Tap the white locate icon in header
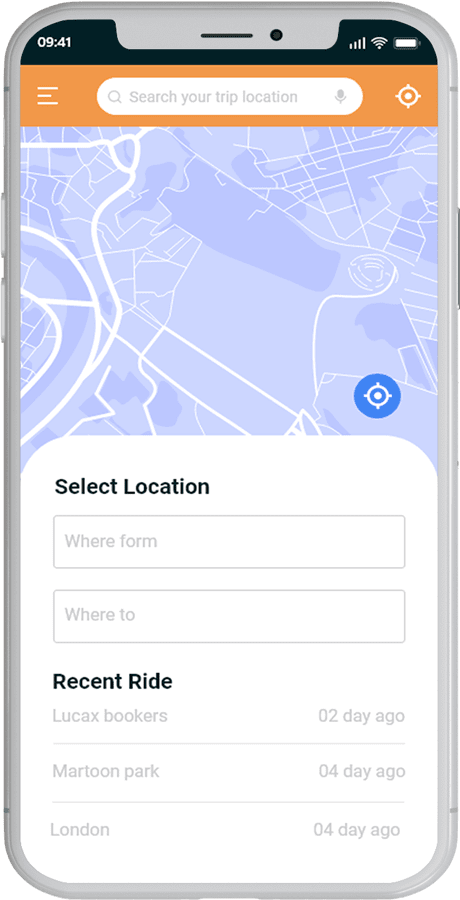This screenshot has width=460, height=900. pyautogui.click(x=408, y=96)
